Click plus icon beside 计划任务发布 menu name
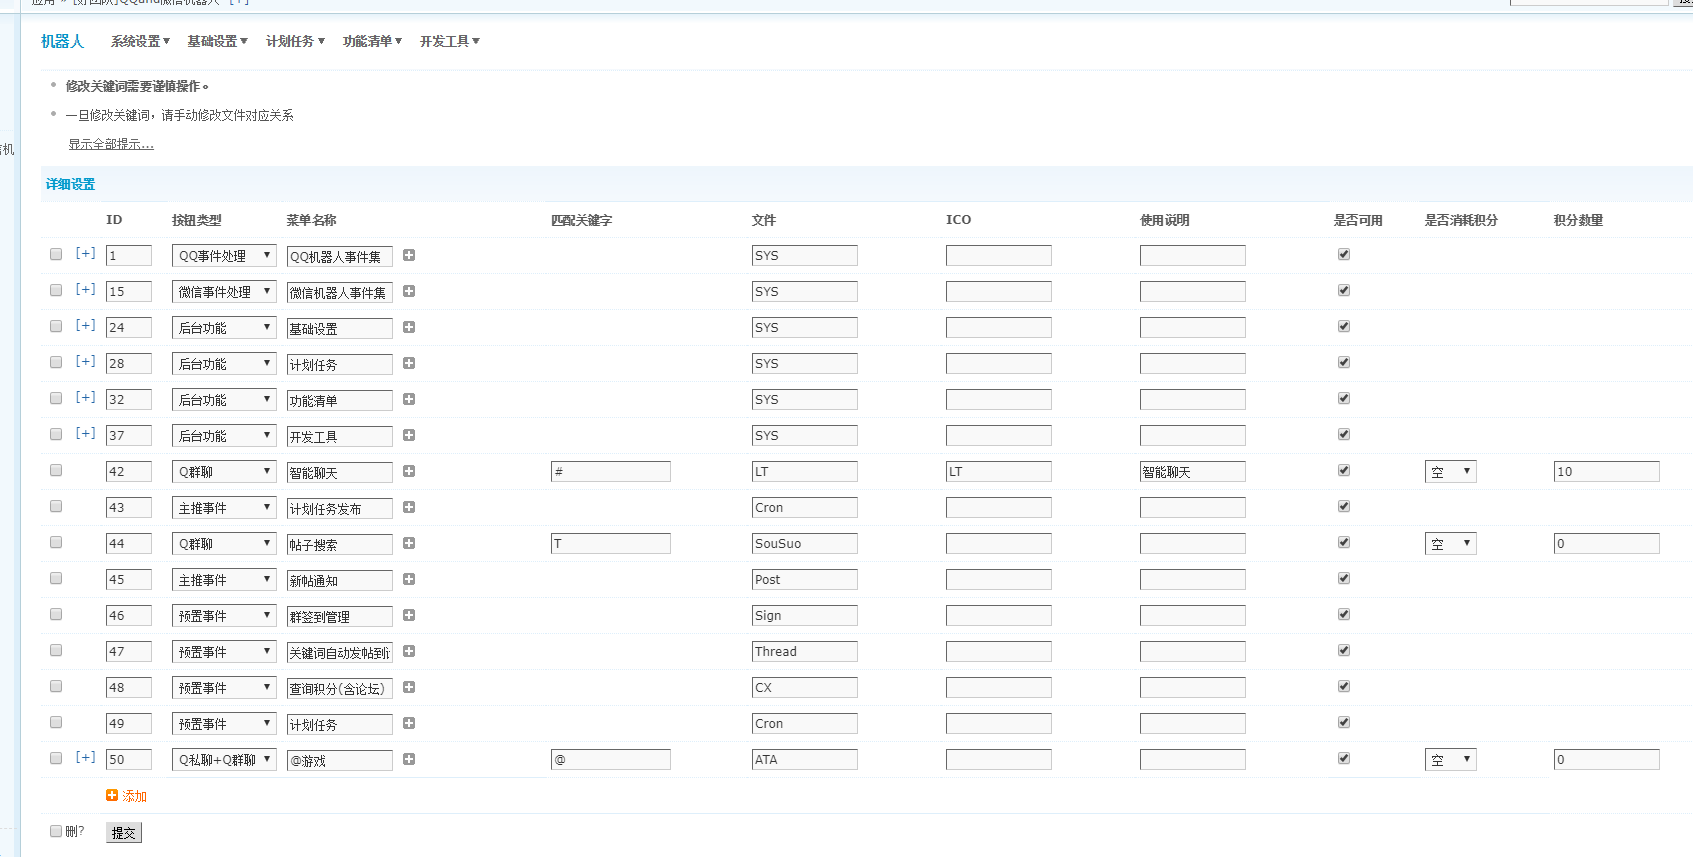 tap(409, 507)
